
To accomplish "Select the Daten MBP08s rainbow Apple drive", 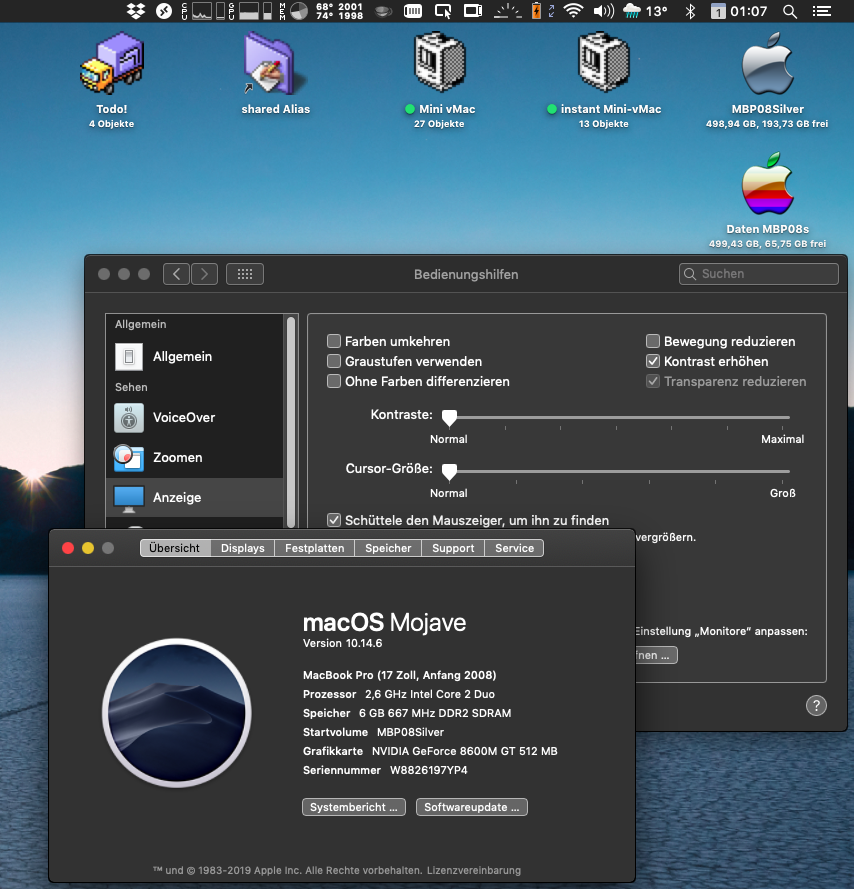I will (767, 183).
